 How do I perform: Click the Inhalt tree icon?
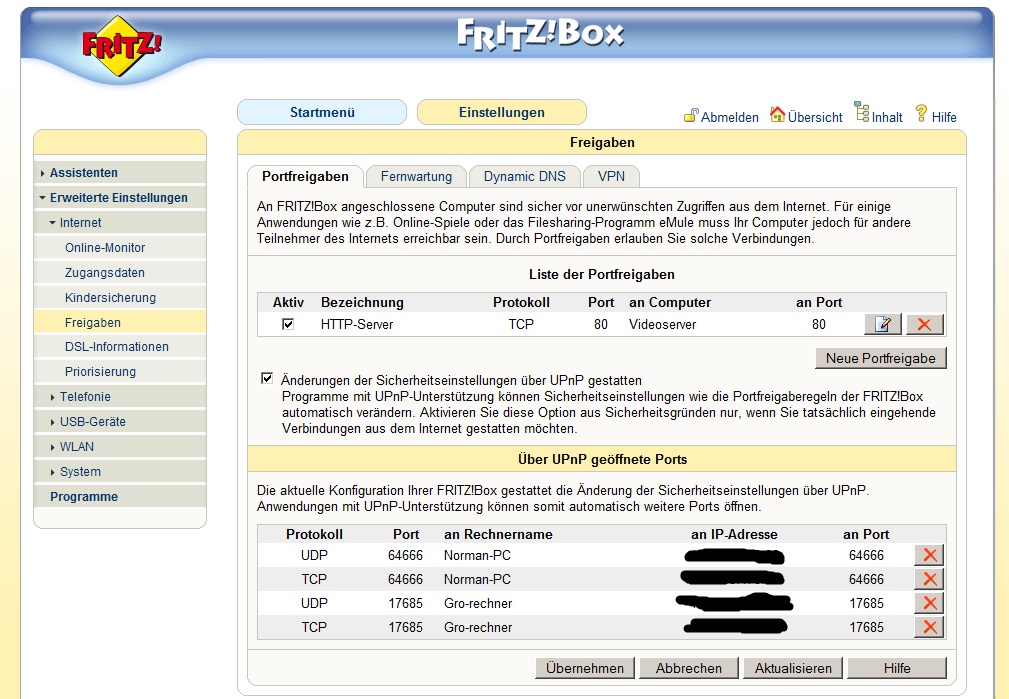coord(862,111)
